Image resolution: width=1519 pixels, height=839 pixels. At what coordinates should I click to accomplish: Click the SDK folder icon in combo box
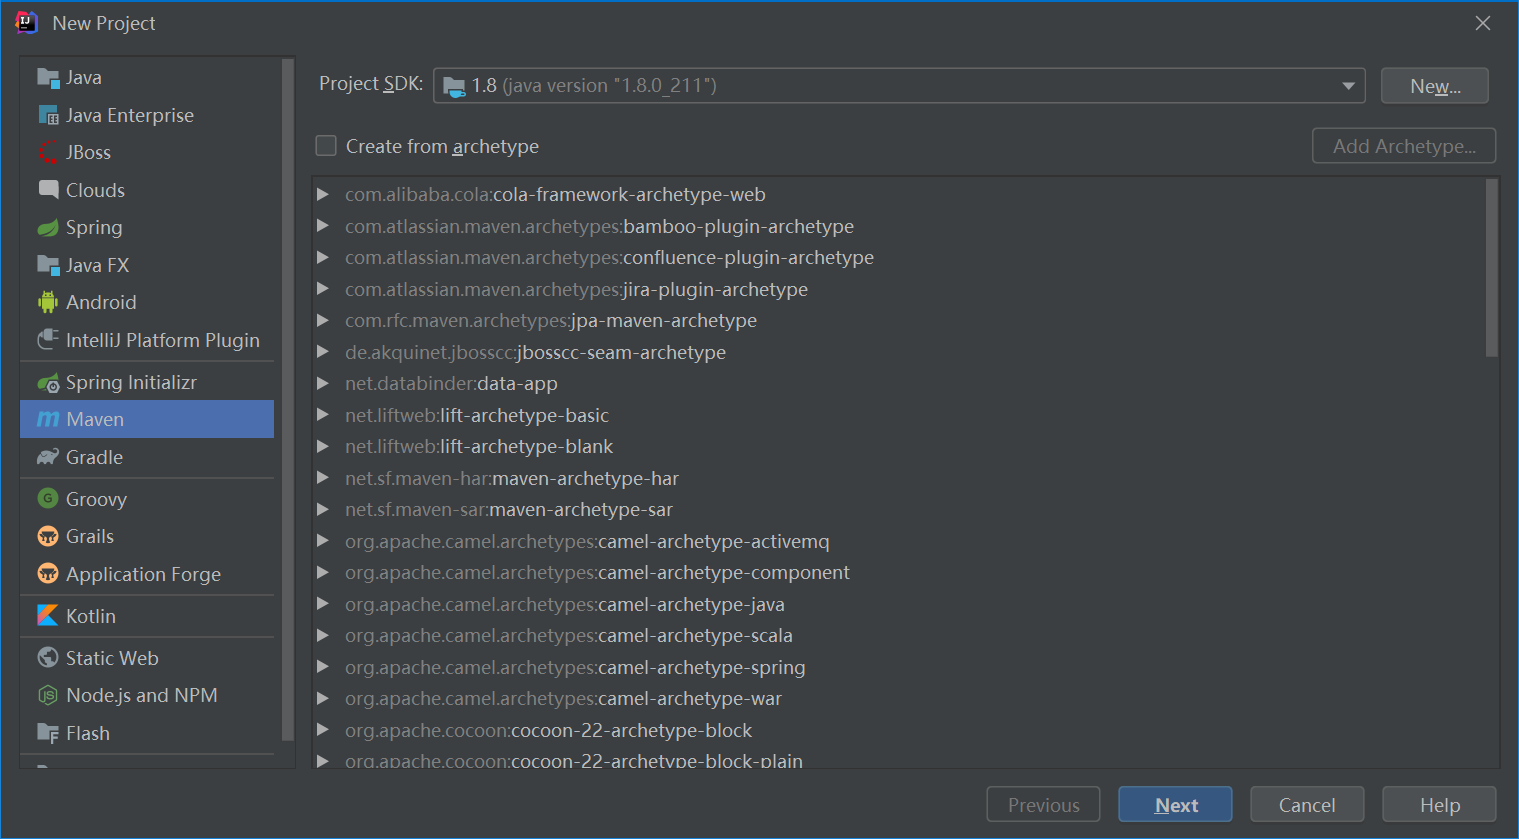point(454,86)
